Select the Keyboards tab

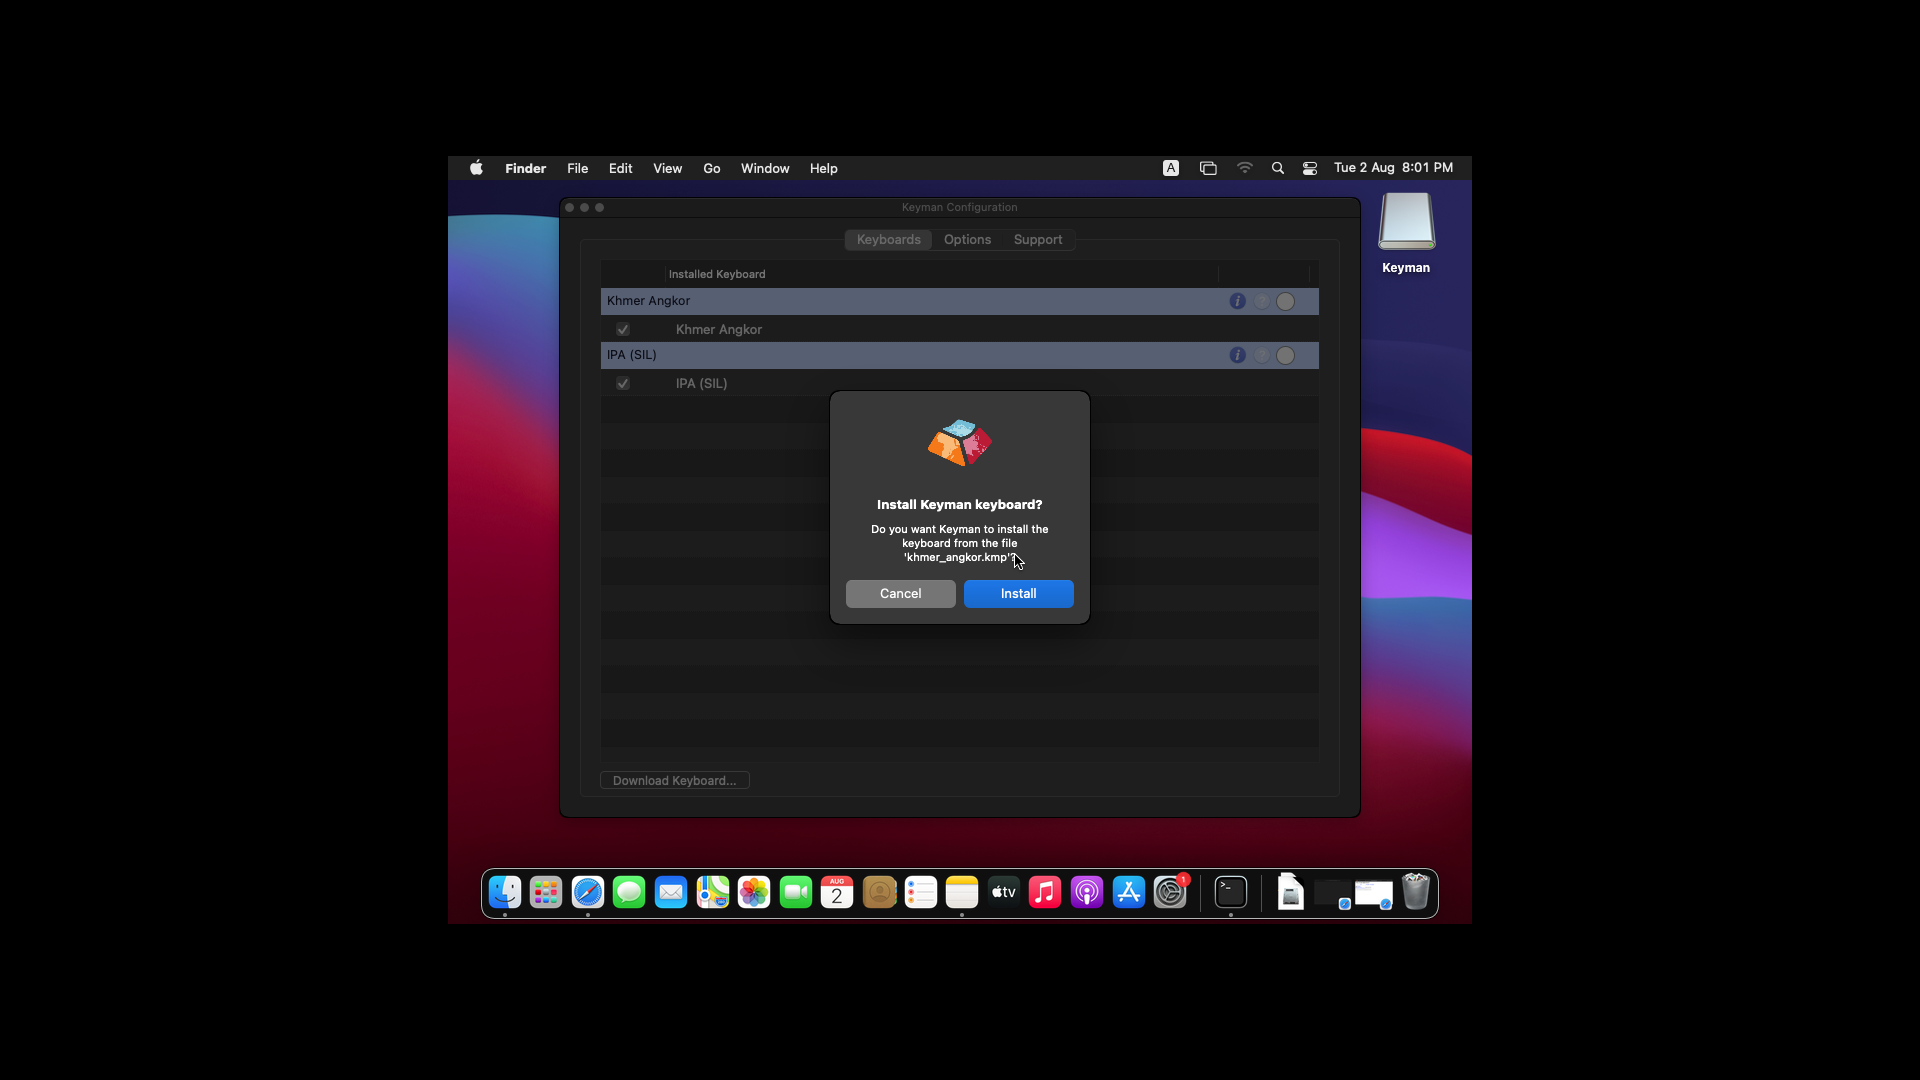tap(888, 240)
